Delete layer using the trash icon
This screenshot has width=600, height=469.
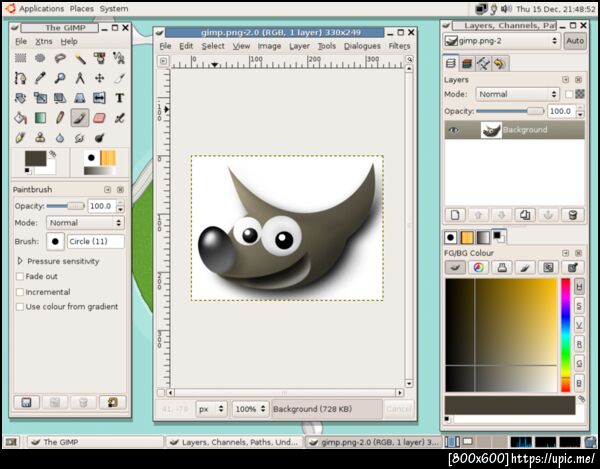571,215
